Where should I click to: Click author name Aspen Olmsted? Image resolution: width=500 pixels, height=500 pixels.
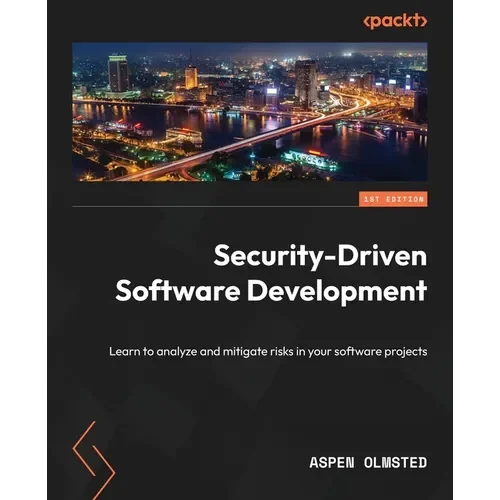click(x=368, y=463)
